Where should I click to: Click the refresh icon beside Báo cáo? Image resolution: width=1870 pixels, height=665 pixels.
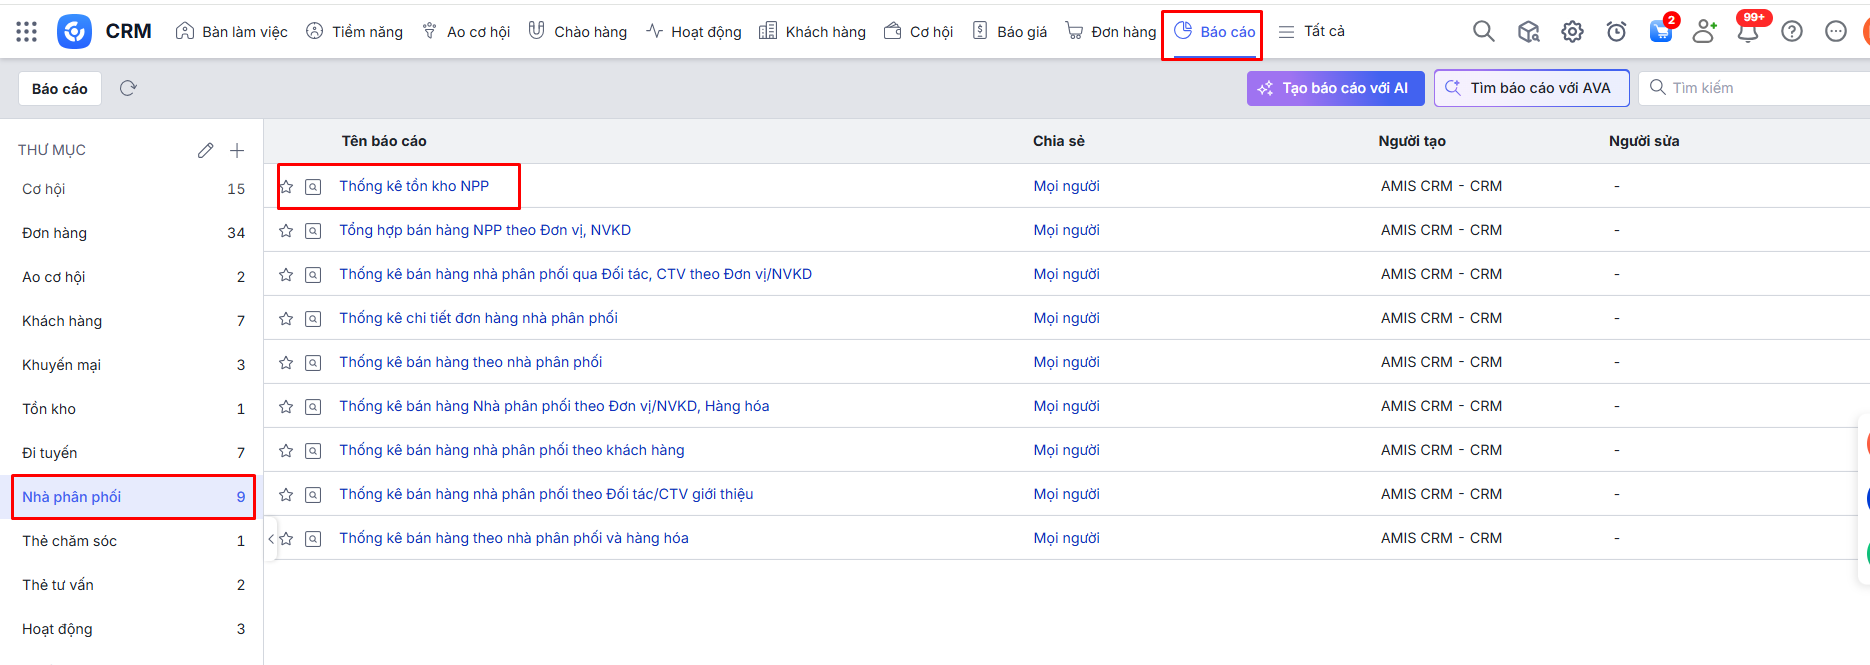click(128, 88)
